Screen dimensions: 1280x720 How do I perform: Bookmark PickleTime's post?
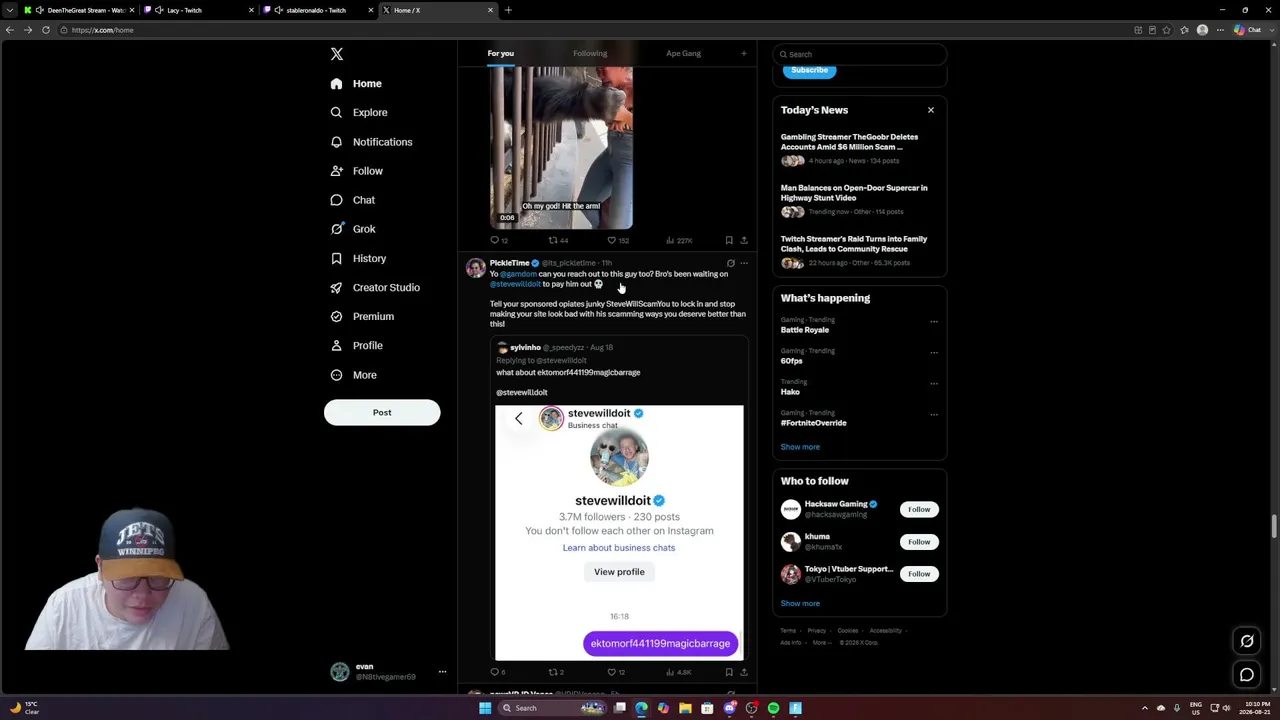point(729,672)
